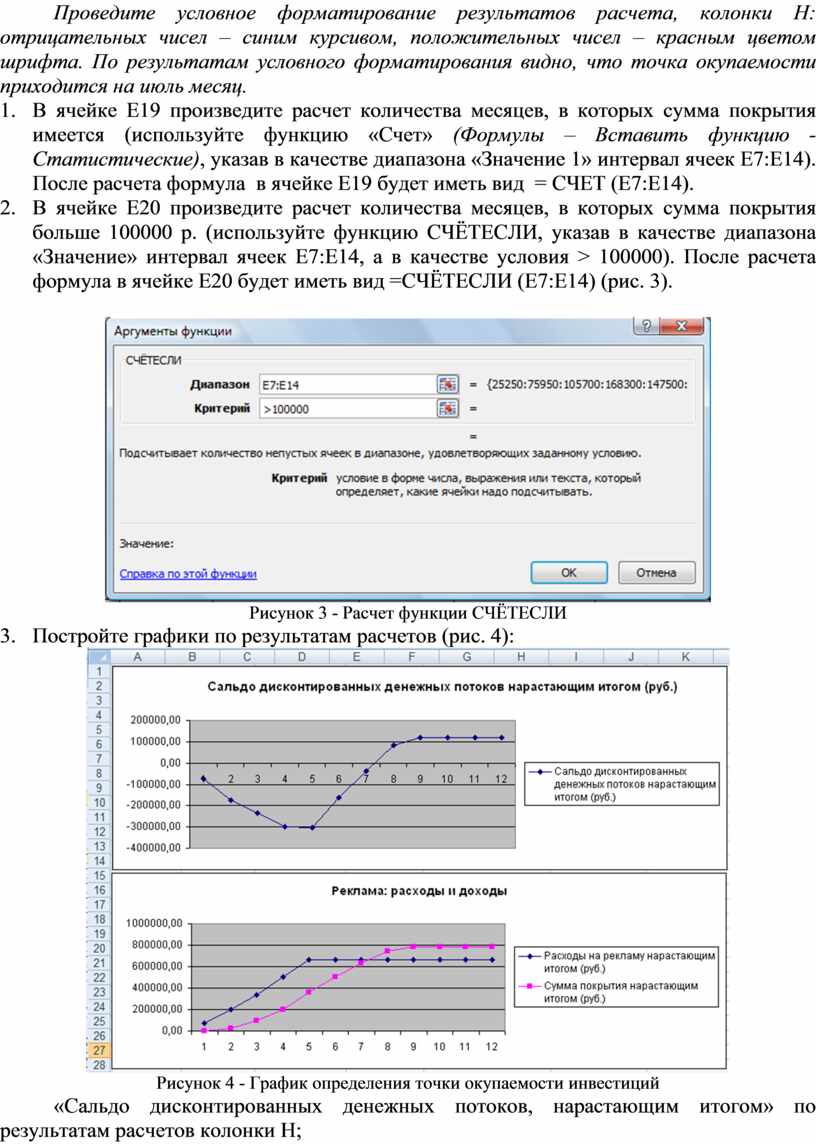
Task: Select column header D
Action: (x=301, y=657)
